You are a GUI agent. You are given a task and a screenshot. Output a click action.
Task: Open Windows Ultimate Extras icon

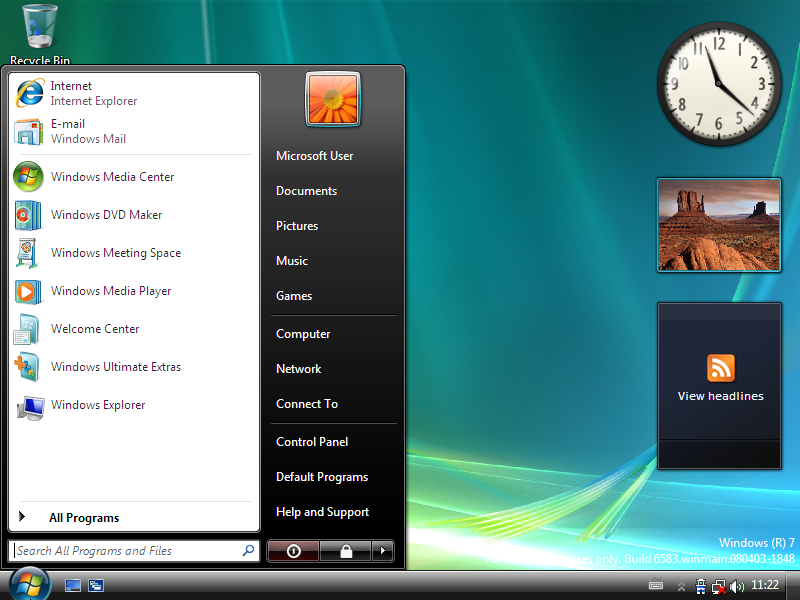(x=27, y=367)
